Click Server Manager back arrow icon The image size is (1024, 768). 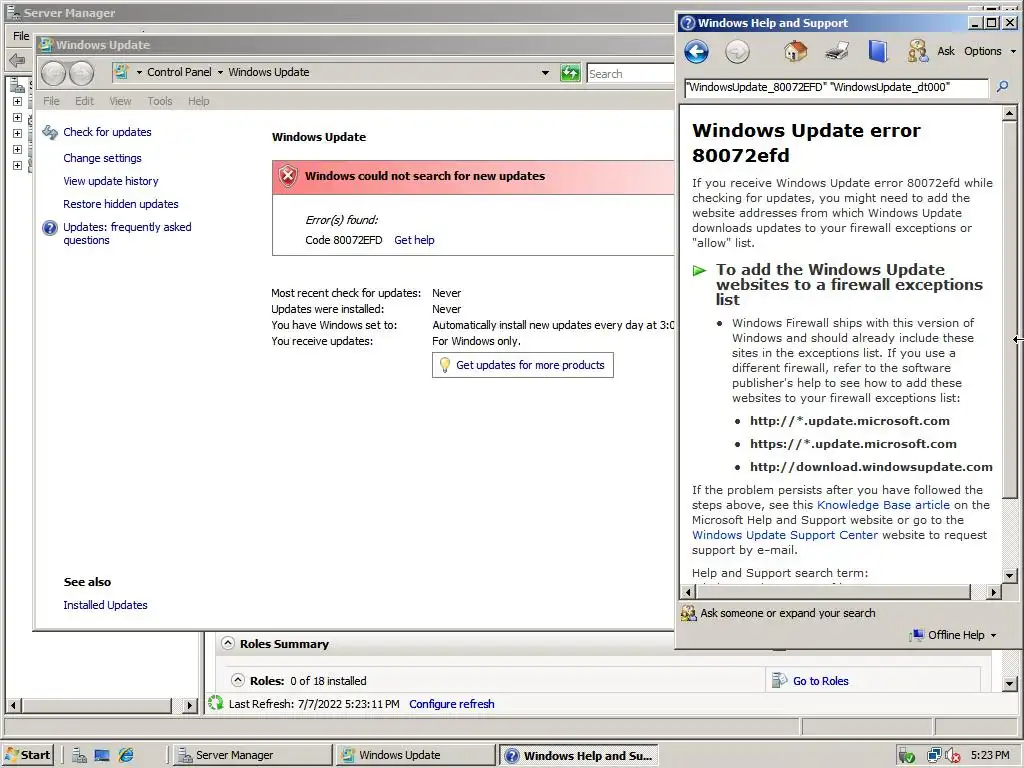(x=17, y=61)
